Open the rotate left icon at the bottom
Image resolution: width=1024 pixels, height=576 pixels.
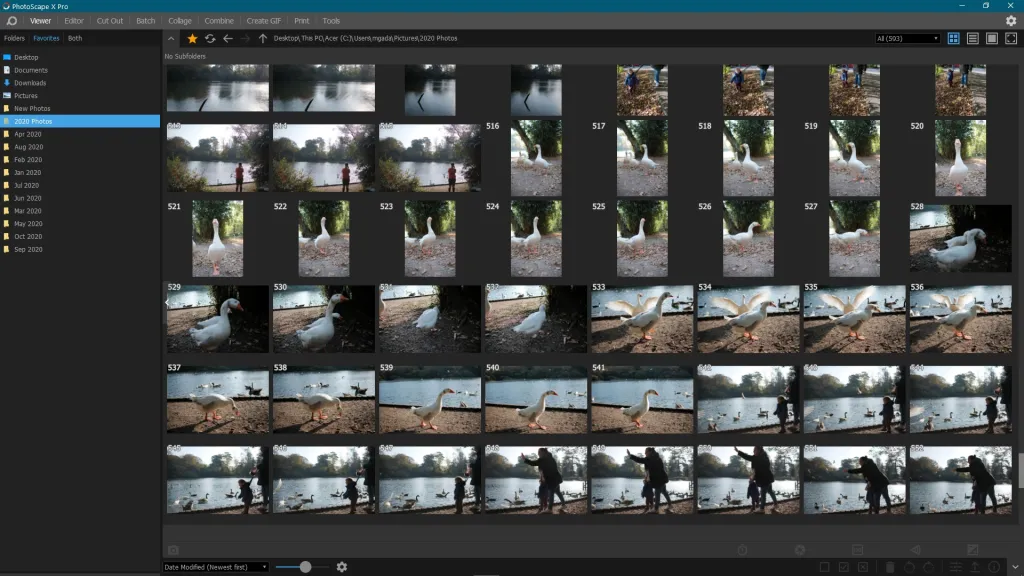click(x=909, y=566)
